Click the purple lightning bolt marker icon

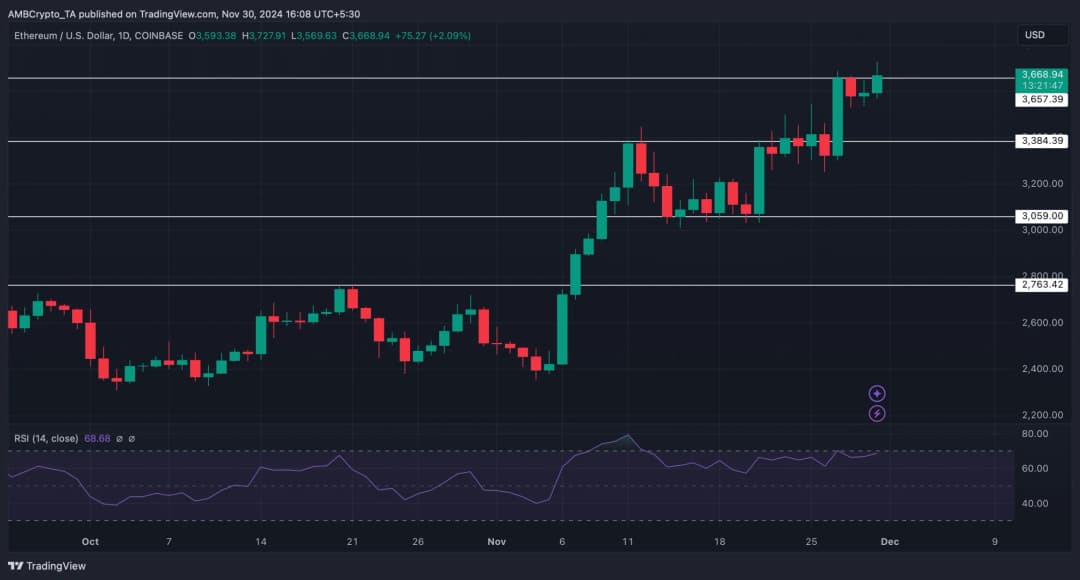coord(877,413)
